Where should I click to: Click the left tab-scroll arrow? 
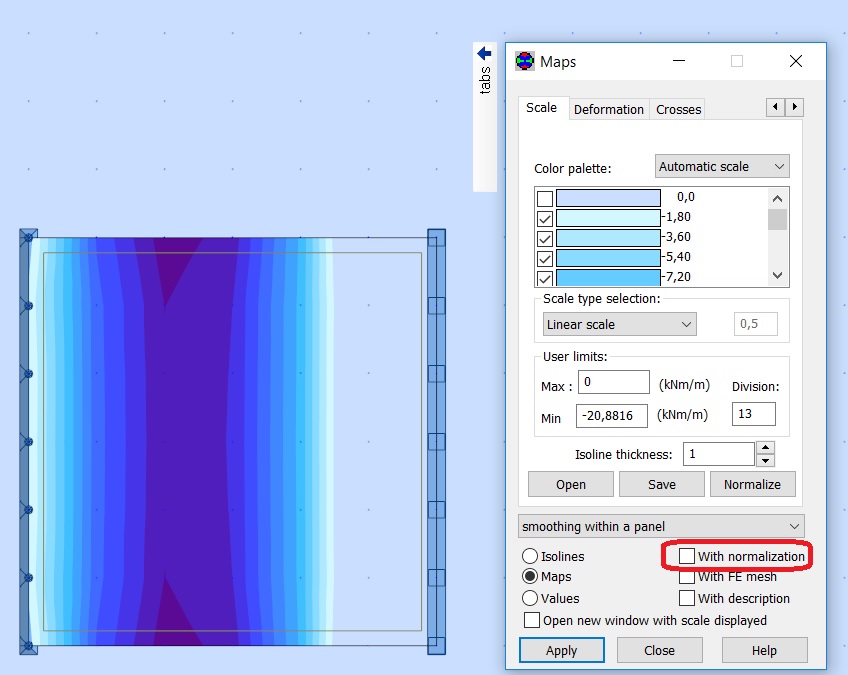tap(775, 107)
